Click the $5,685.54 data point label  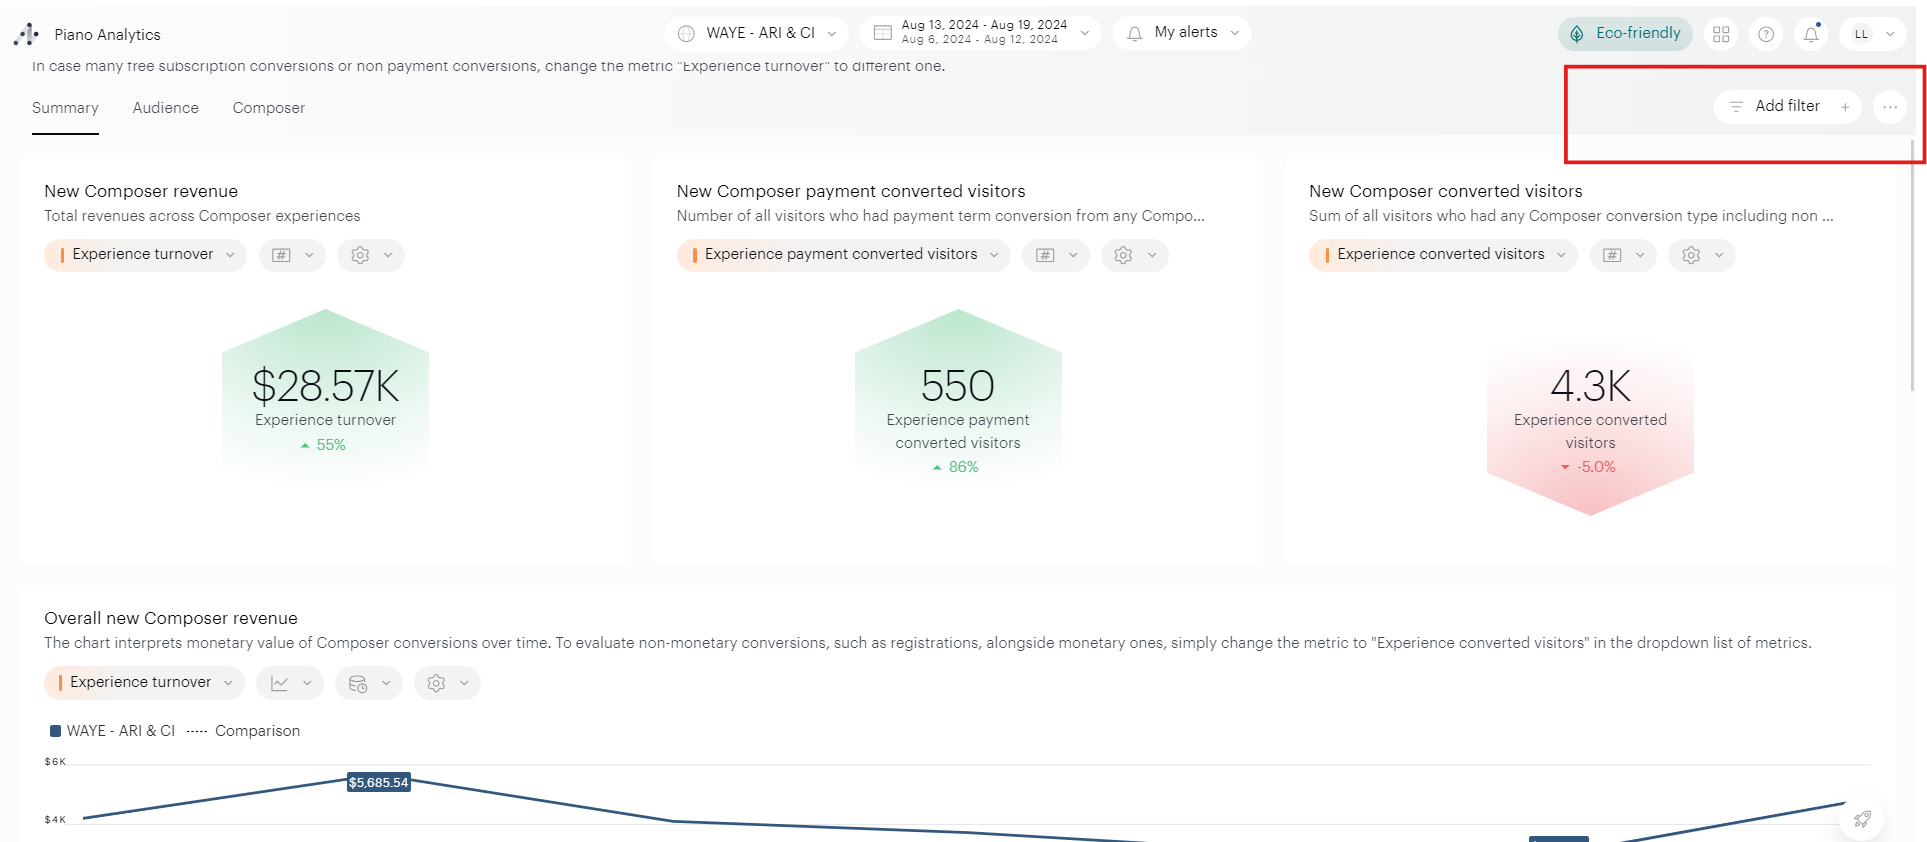[378, 782]
